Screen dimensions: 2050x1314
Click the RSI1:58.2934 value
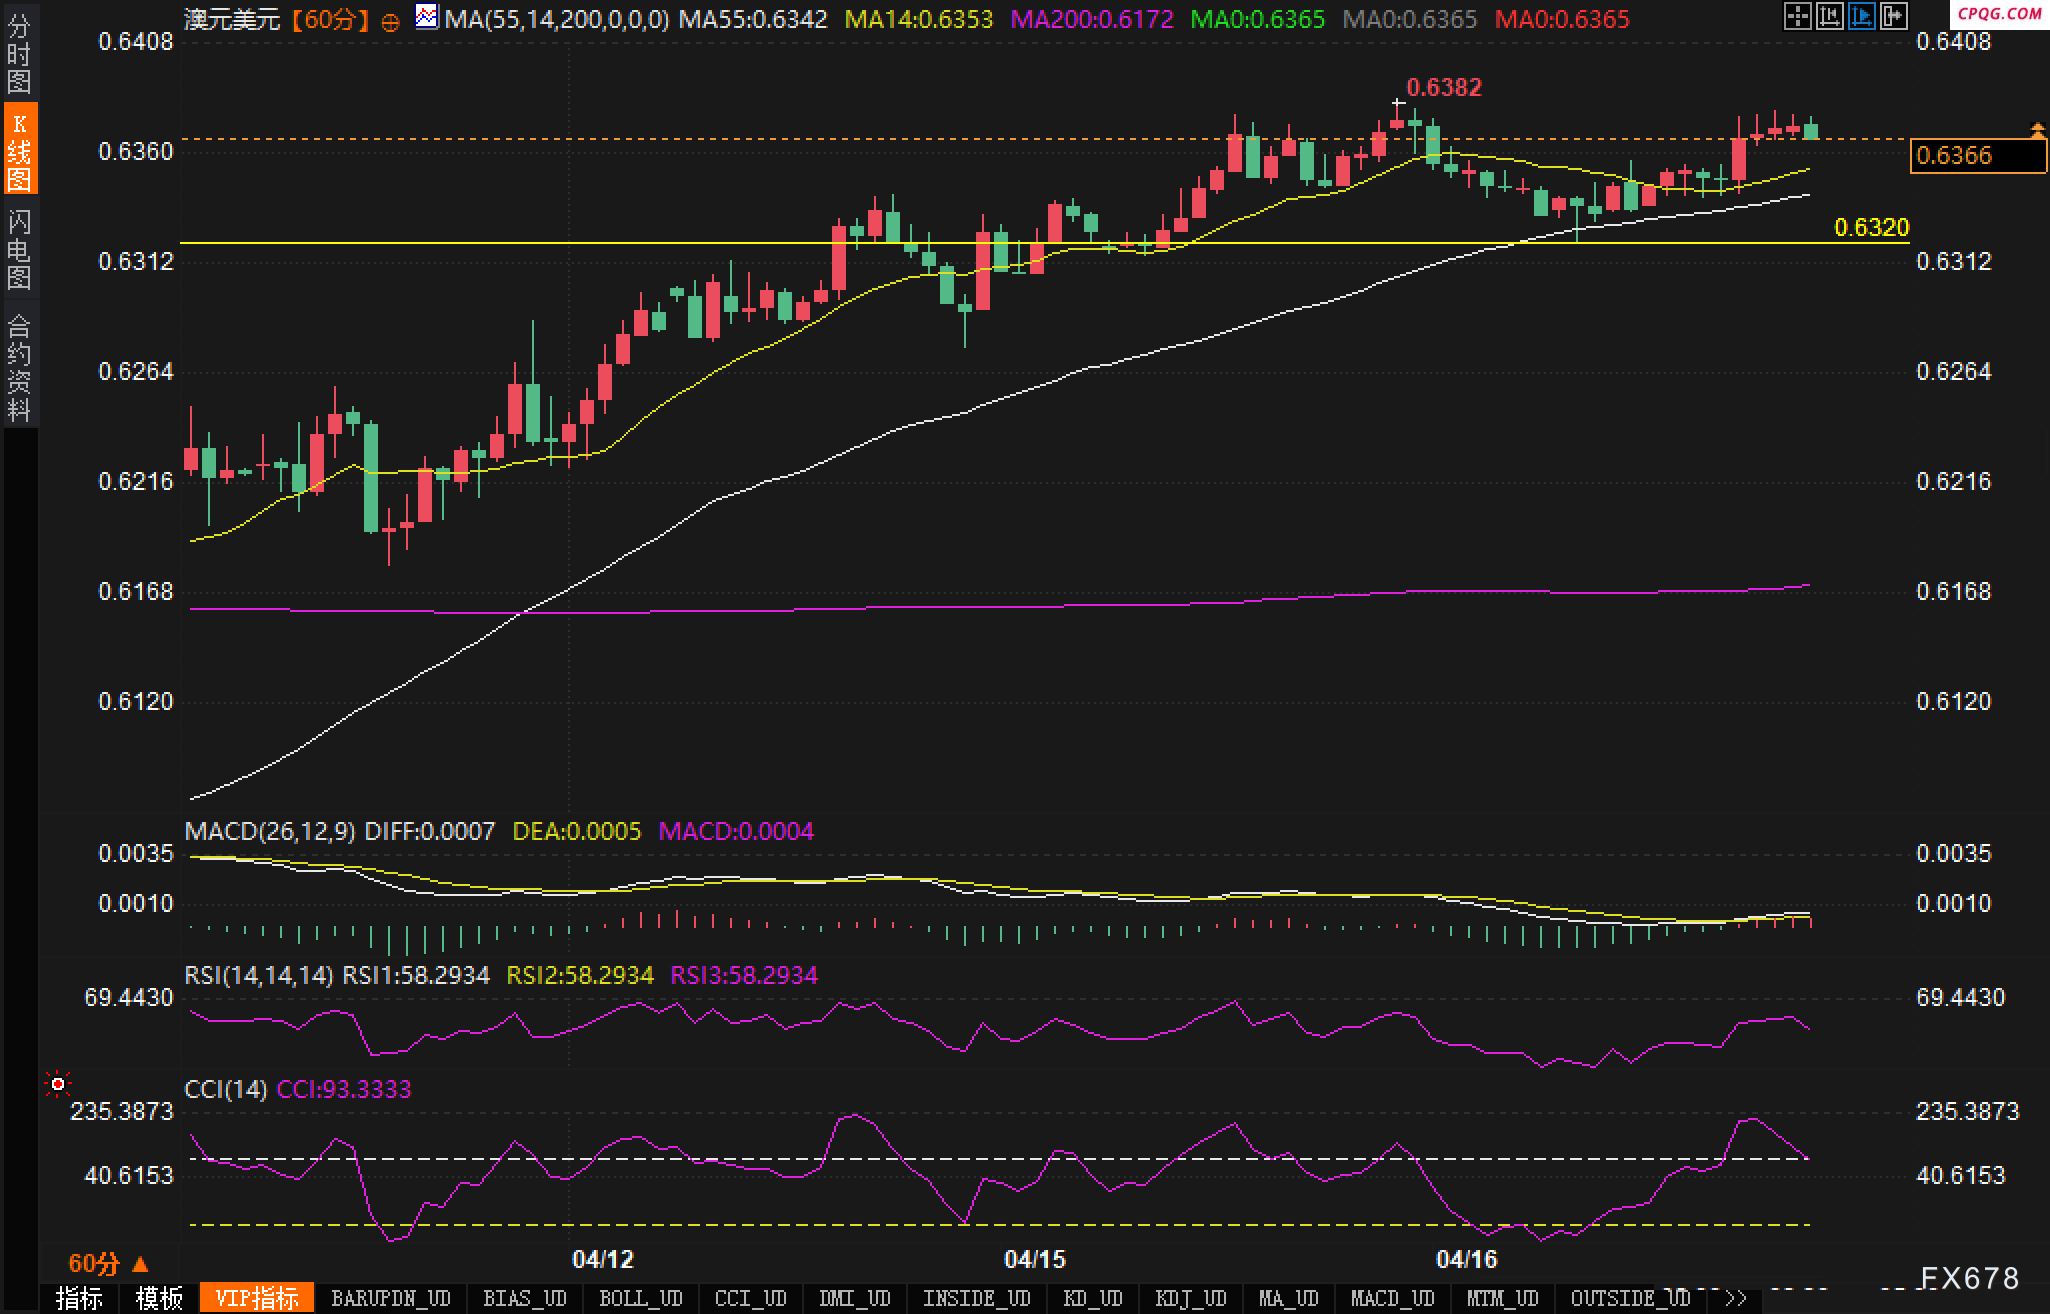pos(416,975)
